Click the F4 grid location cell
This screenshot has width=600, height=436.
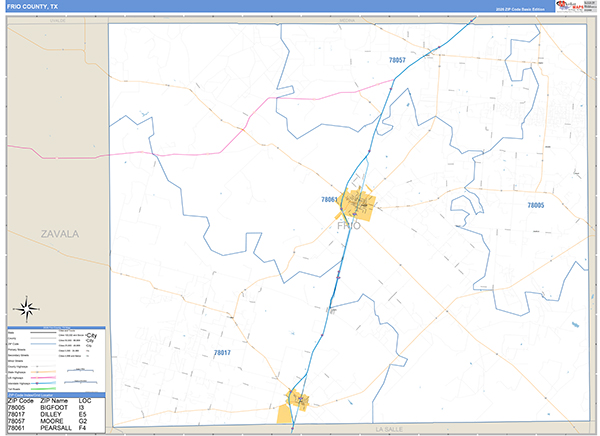[82, 428]
